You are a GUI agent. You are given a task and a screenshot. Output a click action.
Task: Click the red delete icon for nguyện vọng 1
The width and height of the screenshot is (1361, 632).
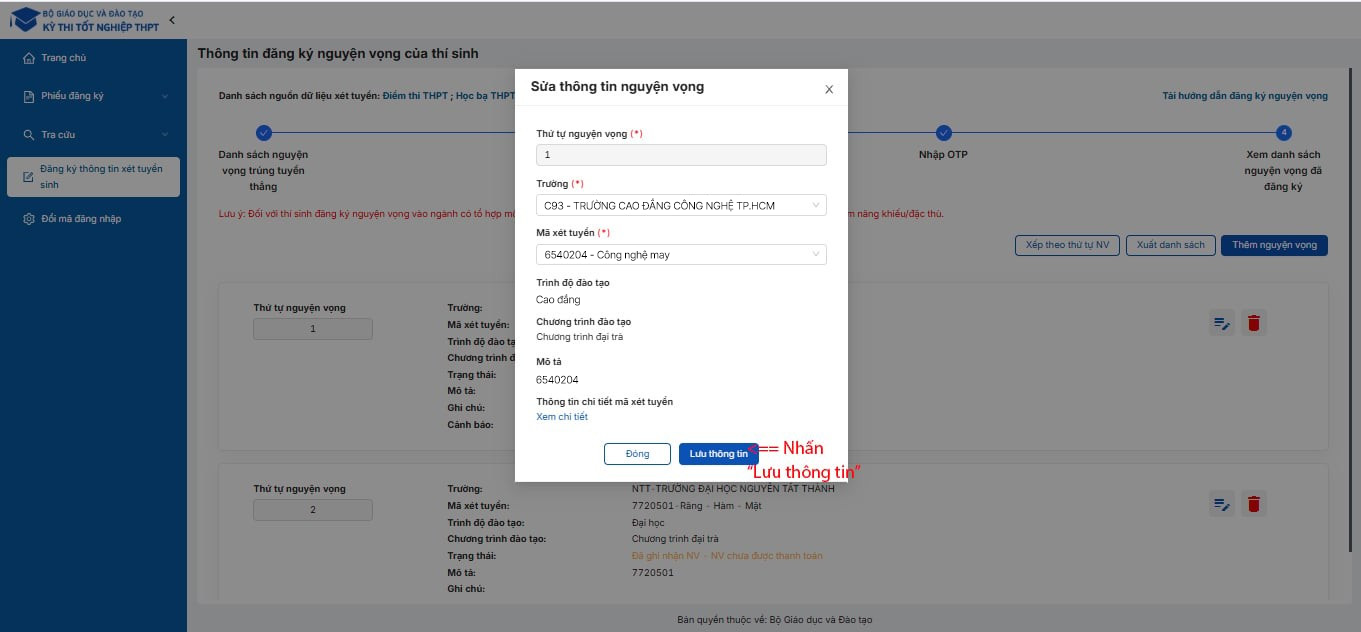tap(1254, 323)
